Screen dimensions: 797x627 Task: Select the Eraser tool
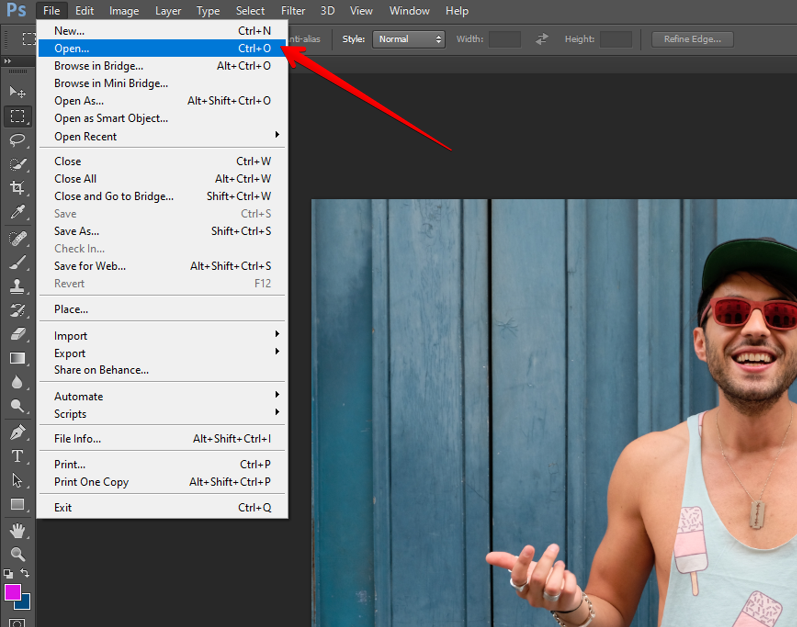coord(17,334)
